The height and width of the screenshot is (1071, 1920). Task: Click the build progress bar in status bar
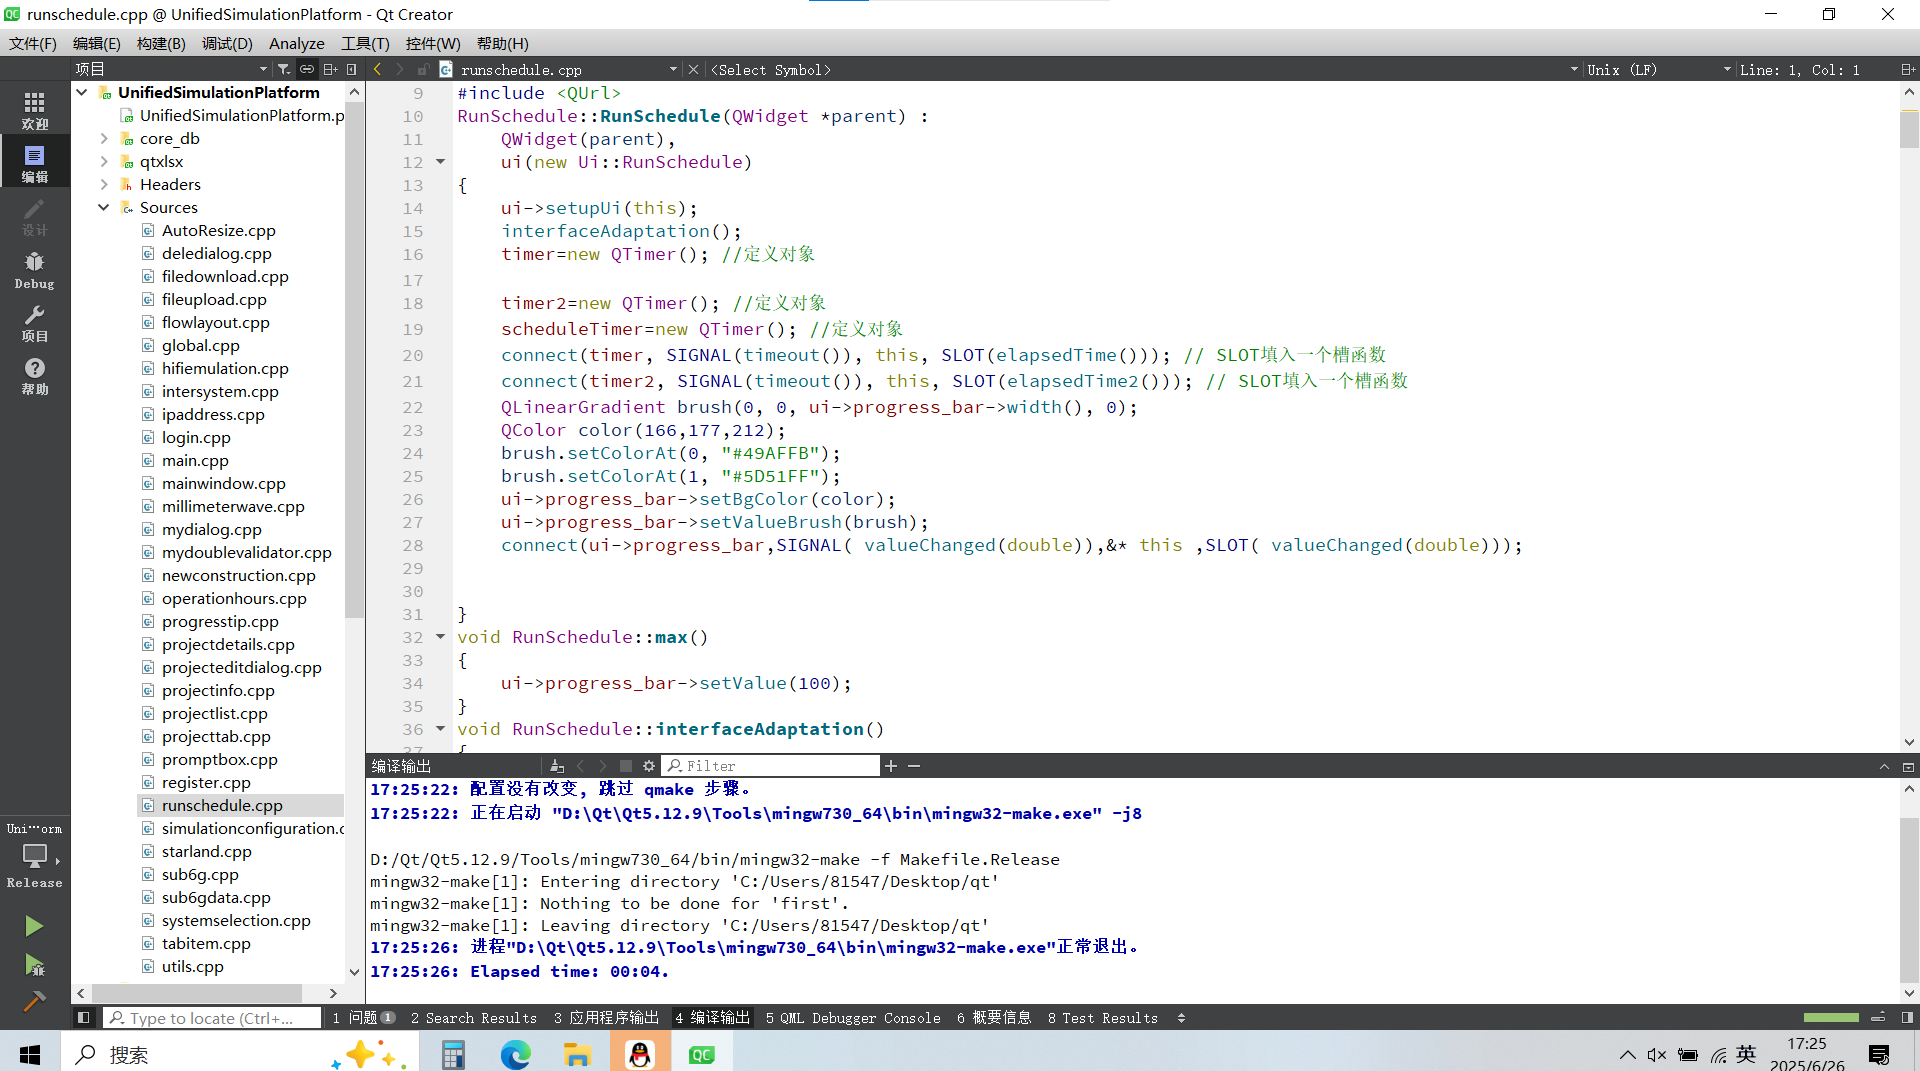tap(1831, 1018)
